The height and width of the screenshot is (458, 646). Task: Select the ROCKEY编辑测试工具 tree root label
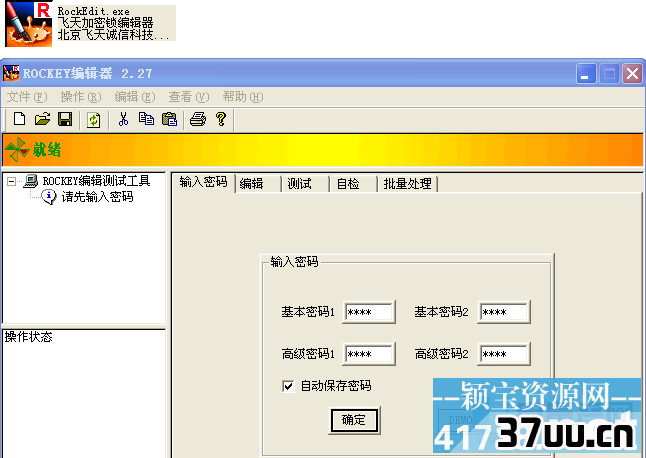tap(96, 181)
